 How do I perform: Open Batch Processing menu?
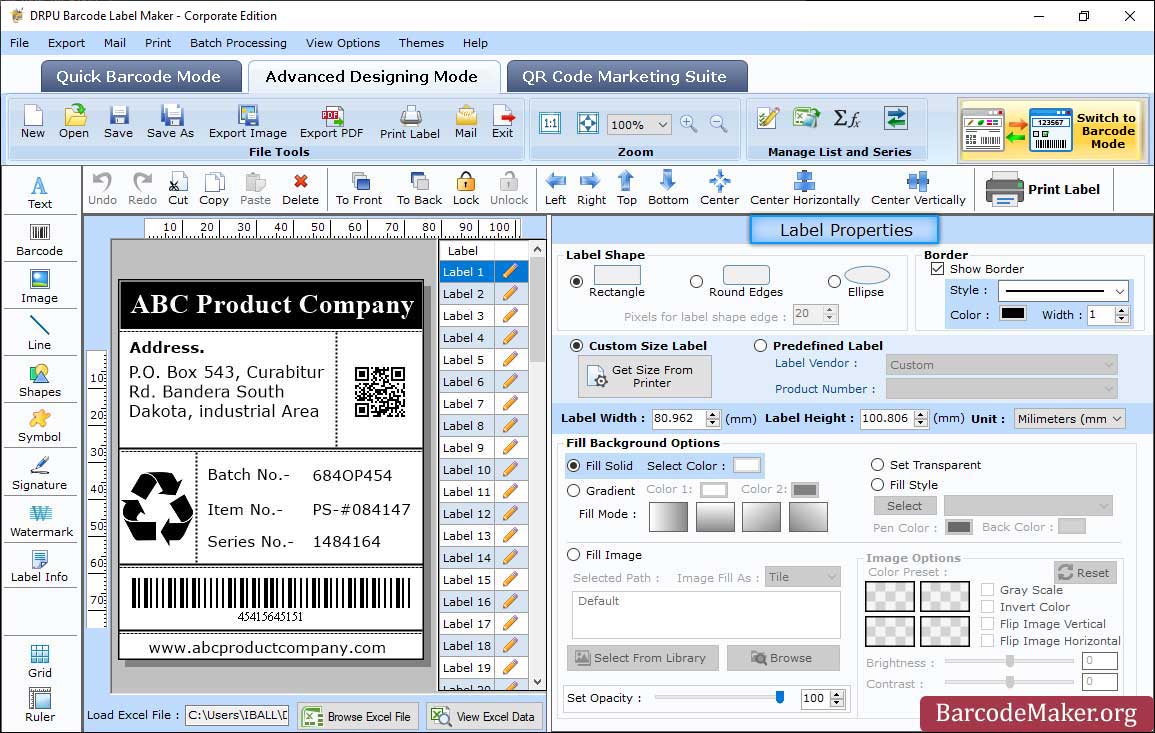[x=238, y=43]
